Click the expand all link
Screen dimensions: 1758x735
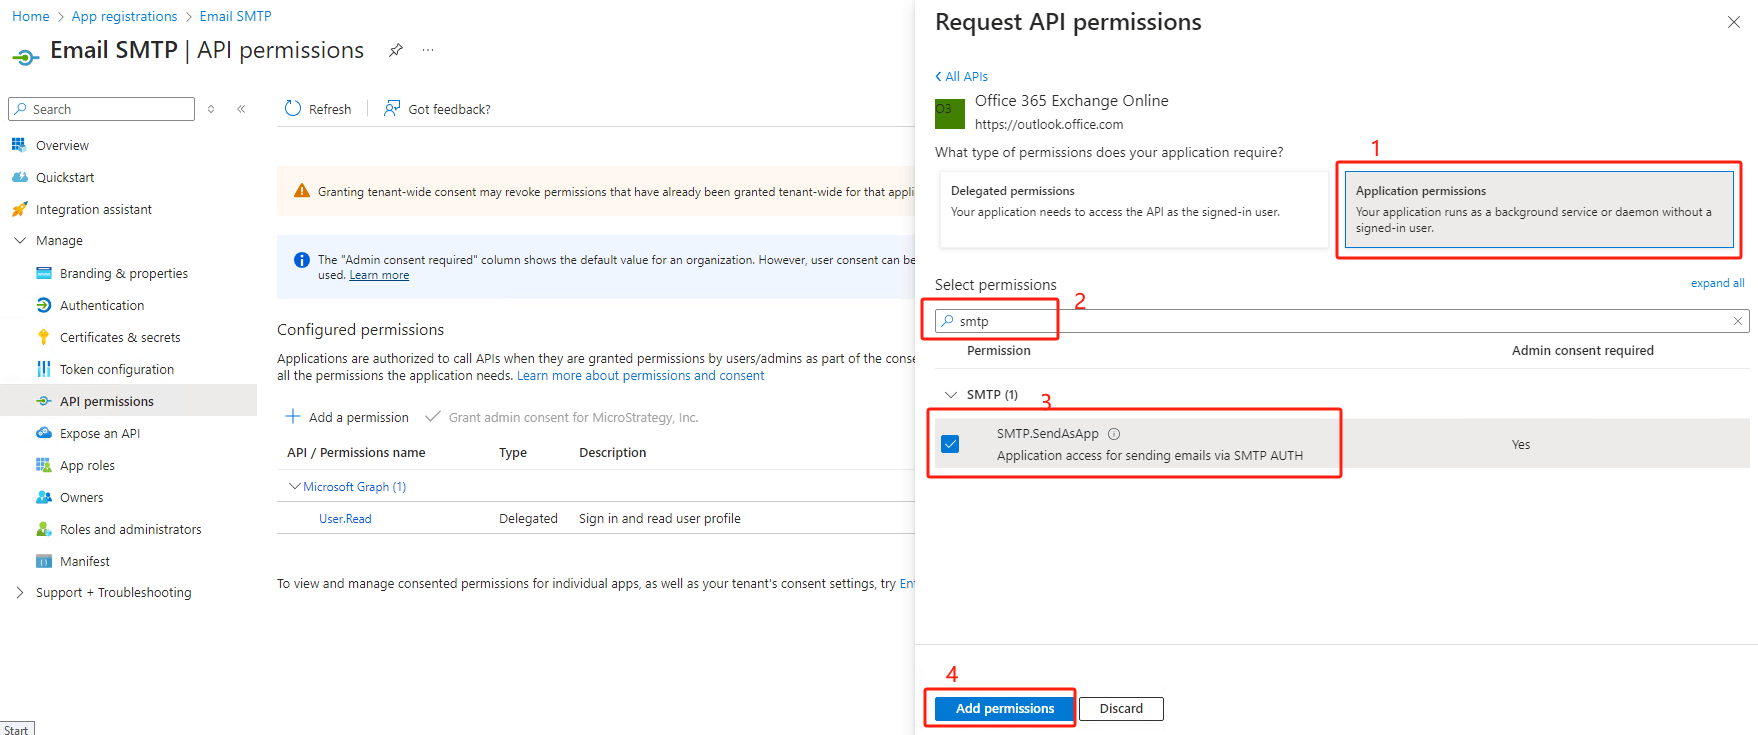pyautogui.click(x=1717, y=283)
